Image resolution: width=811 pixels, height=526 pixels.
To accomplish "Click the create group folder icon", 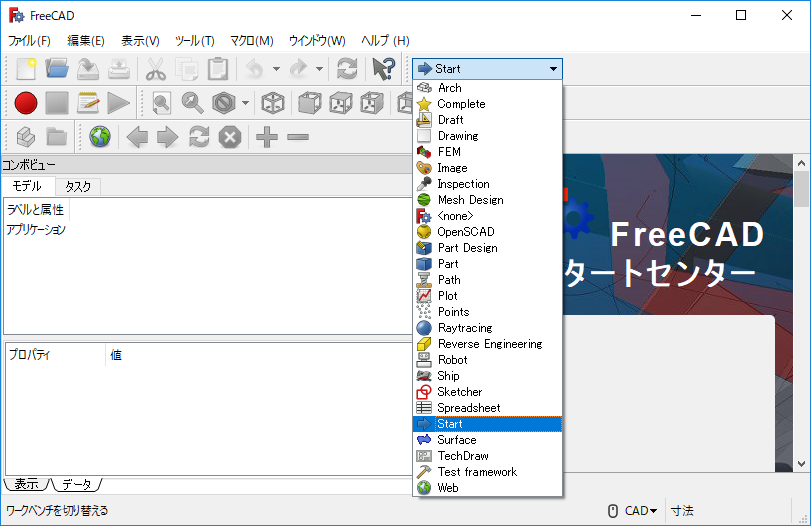I will point(57,137).
